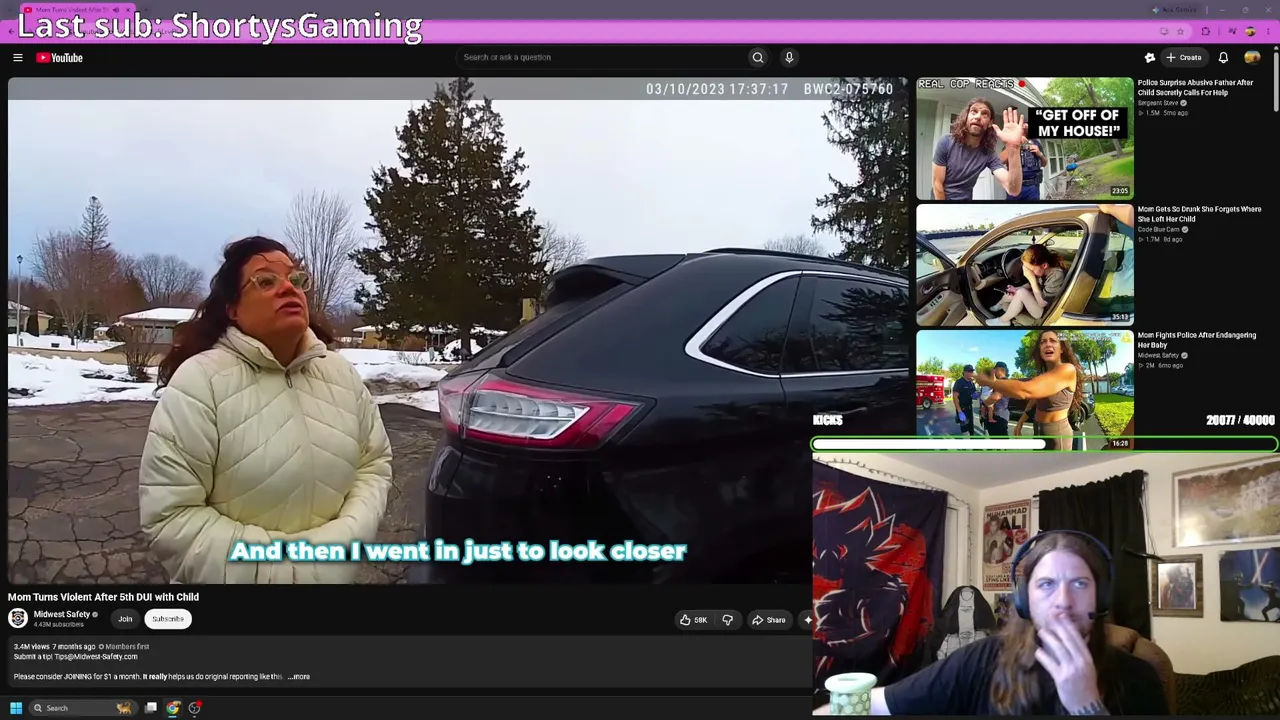
Task: Click title 'Mom Gets So Drunk She Forgets Where She Left Her Child'
Action: point(1199,214)
